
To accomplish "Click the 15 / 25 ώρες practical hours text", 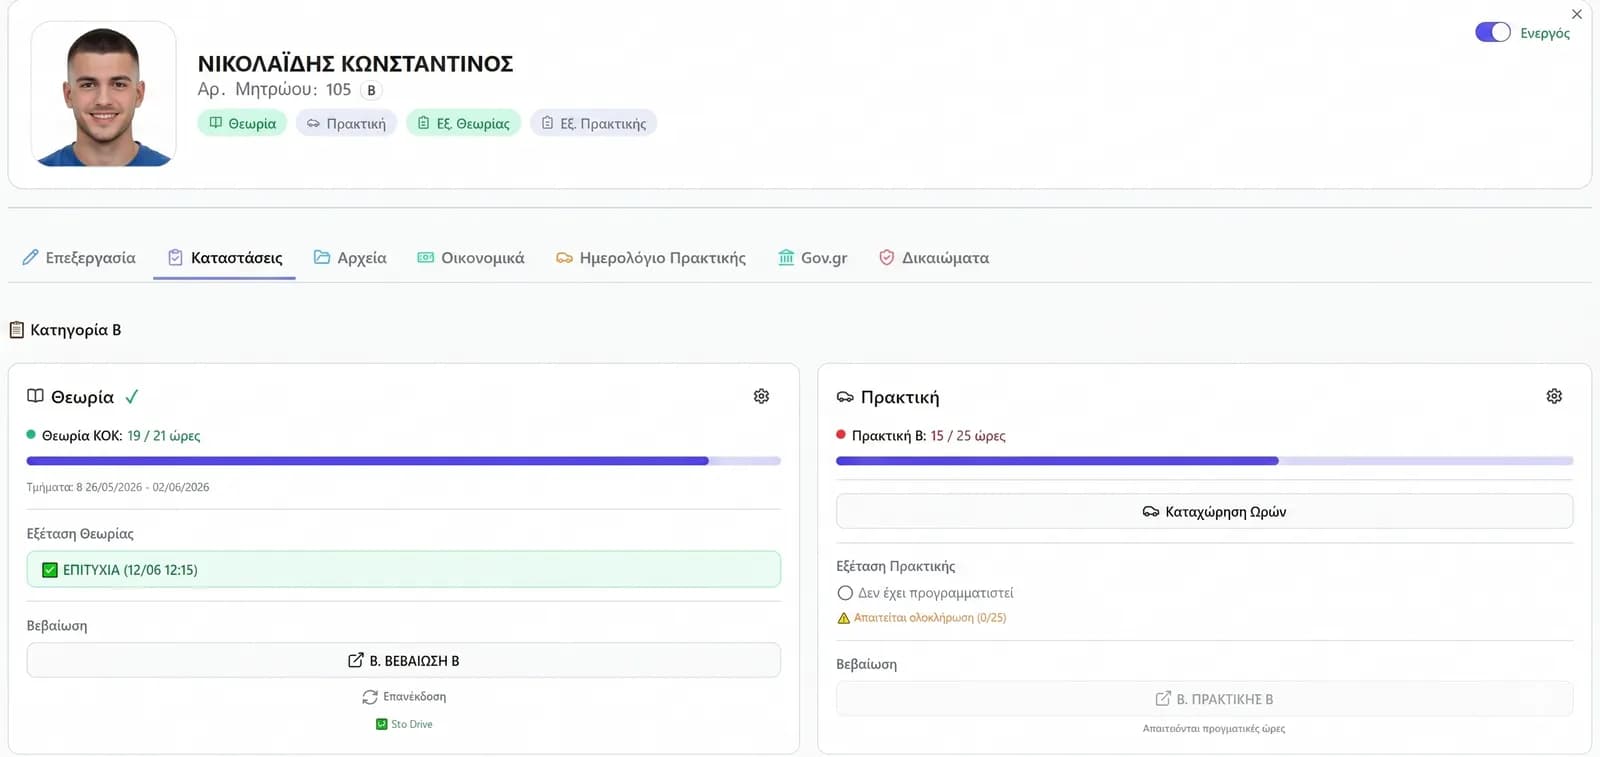I will pyautogui.click(x=968, y=436).
